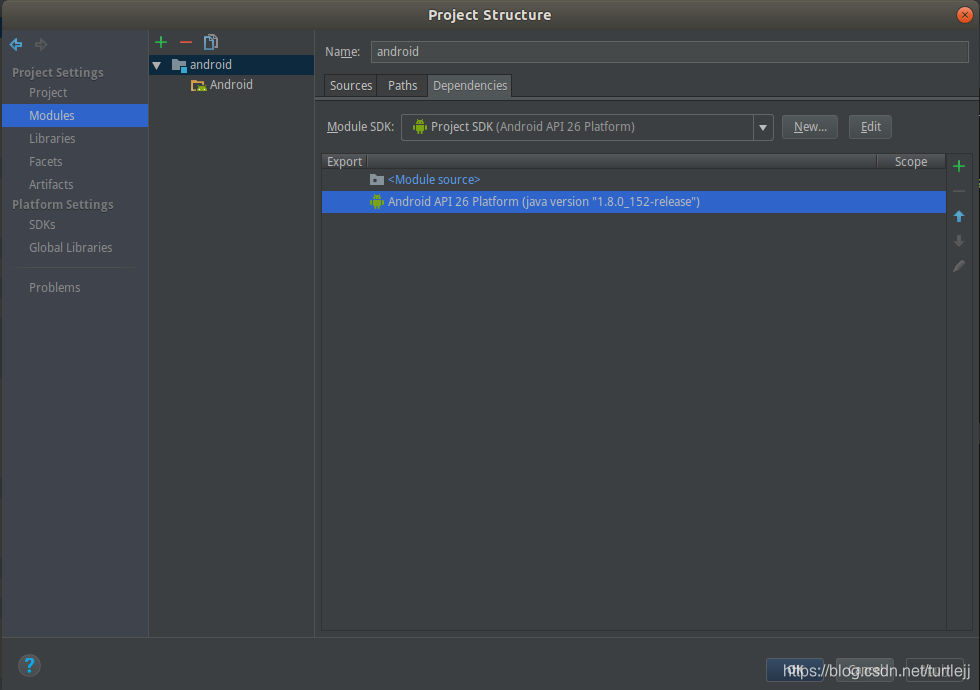Open the Facets settings section
This screenshot has width=980, height=690.
coord(46,162)
